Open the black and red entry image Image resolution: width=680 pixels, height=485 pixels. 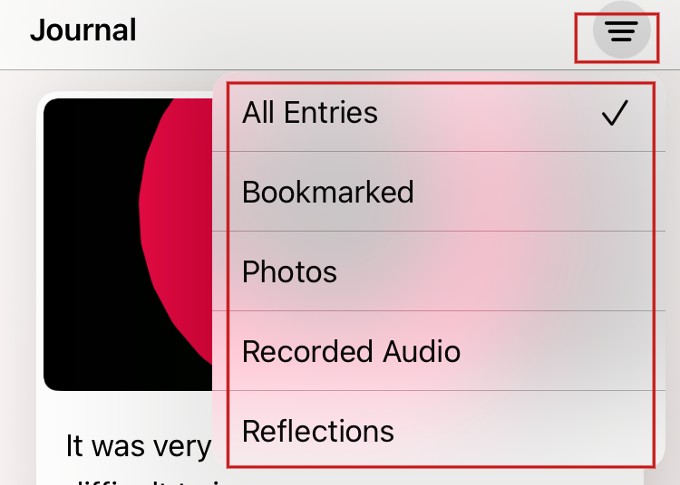point(128,244)
